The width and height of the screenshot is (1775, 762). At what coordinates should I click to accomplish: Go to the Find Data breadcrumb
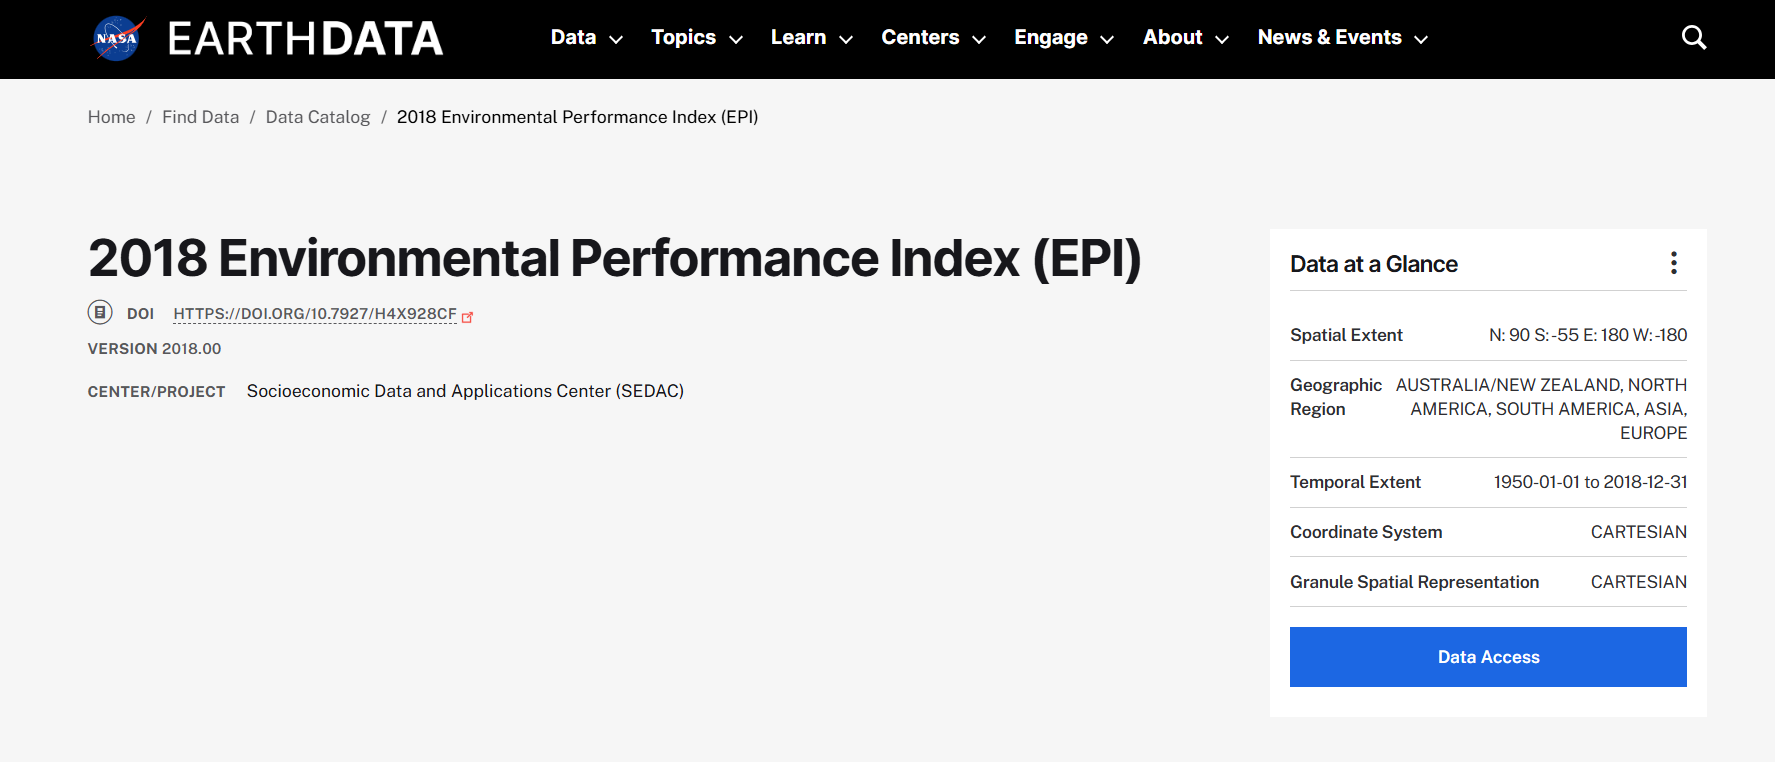tap(200, 117)
